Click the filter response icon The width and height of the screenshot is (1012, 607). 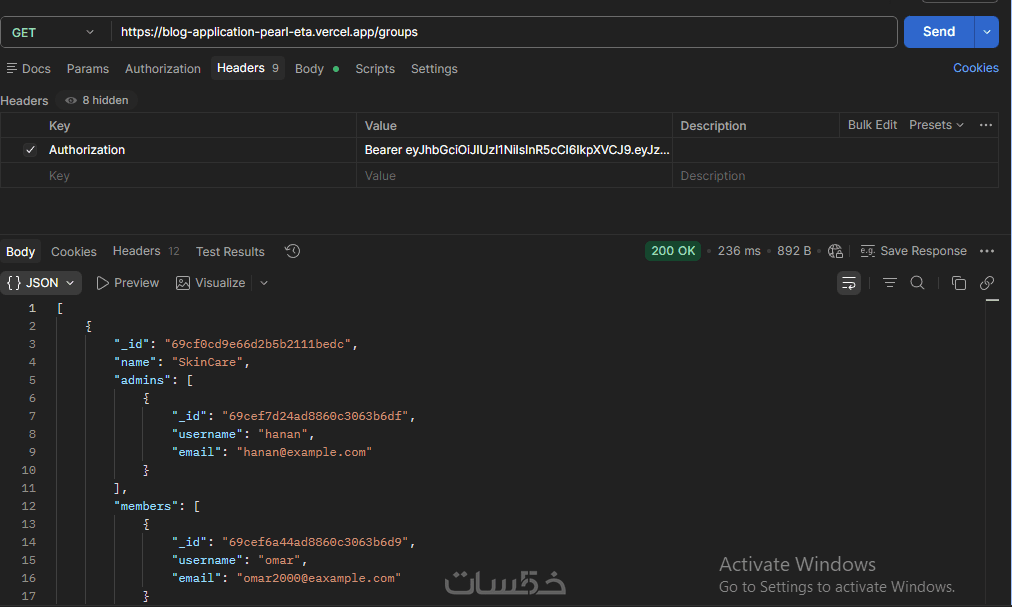click(889, 283)
